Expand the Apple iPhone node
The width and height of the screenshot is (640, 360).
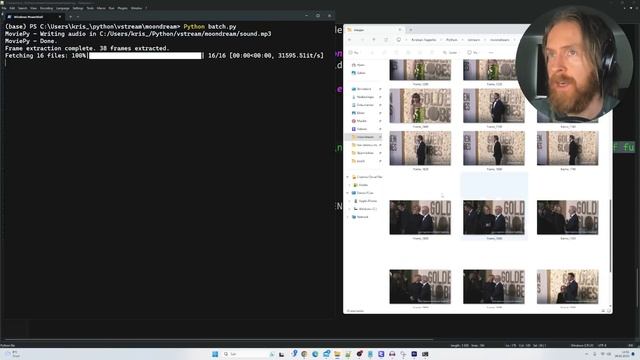click(350, 201)
